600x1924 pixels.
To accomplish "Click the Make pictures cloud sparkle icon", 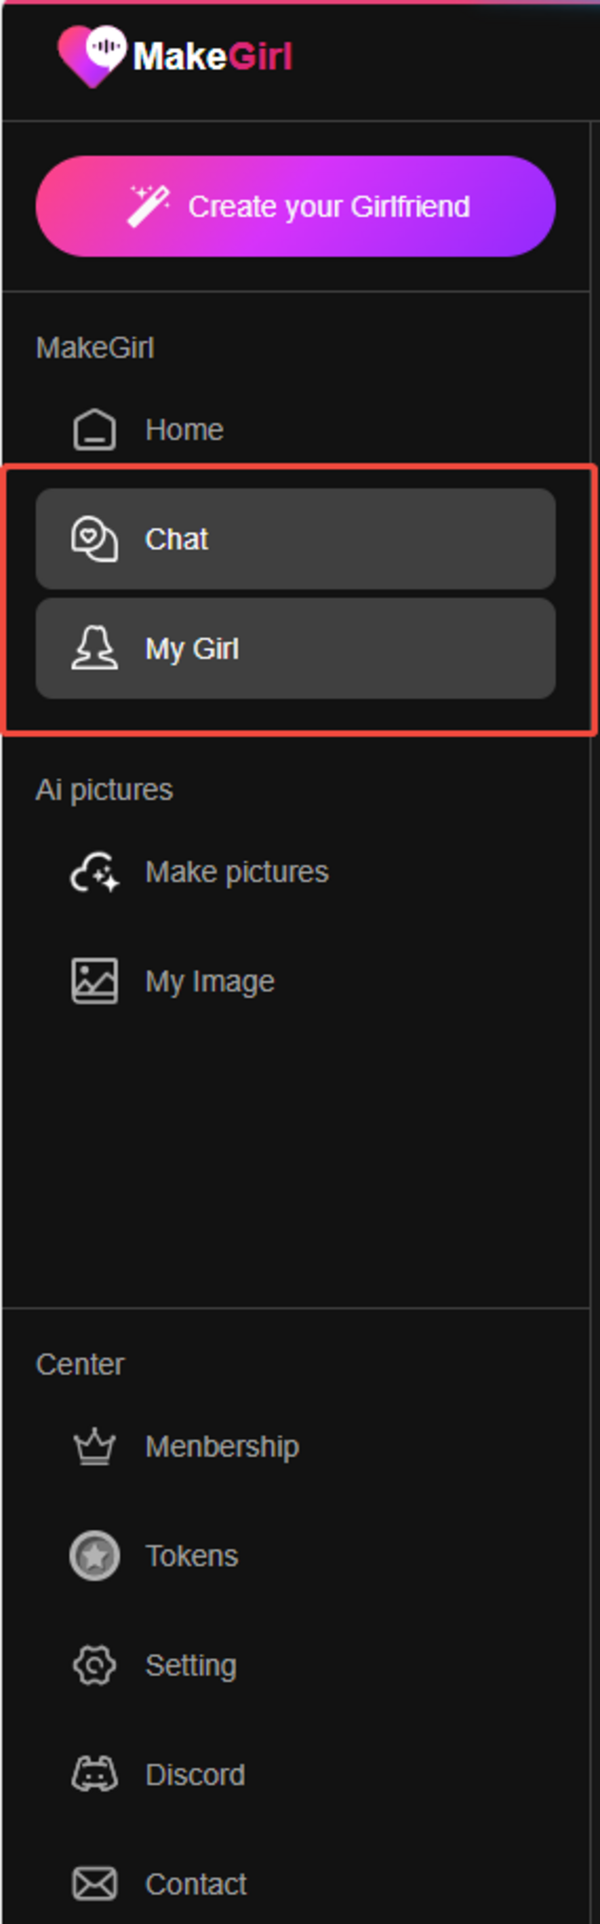I will (x=95, y=872).
